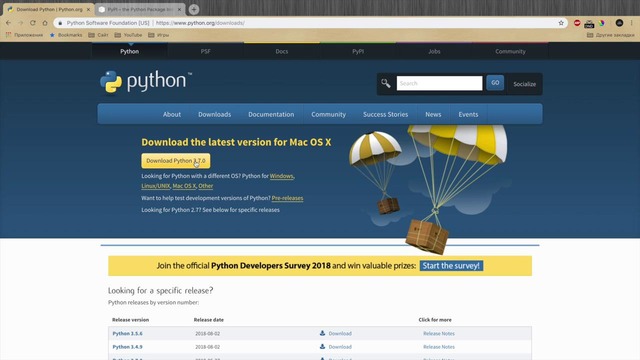
Task: Open the Игры bookmarks folder
Action: click(158, 35)
